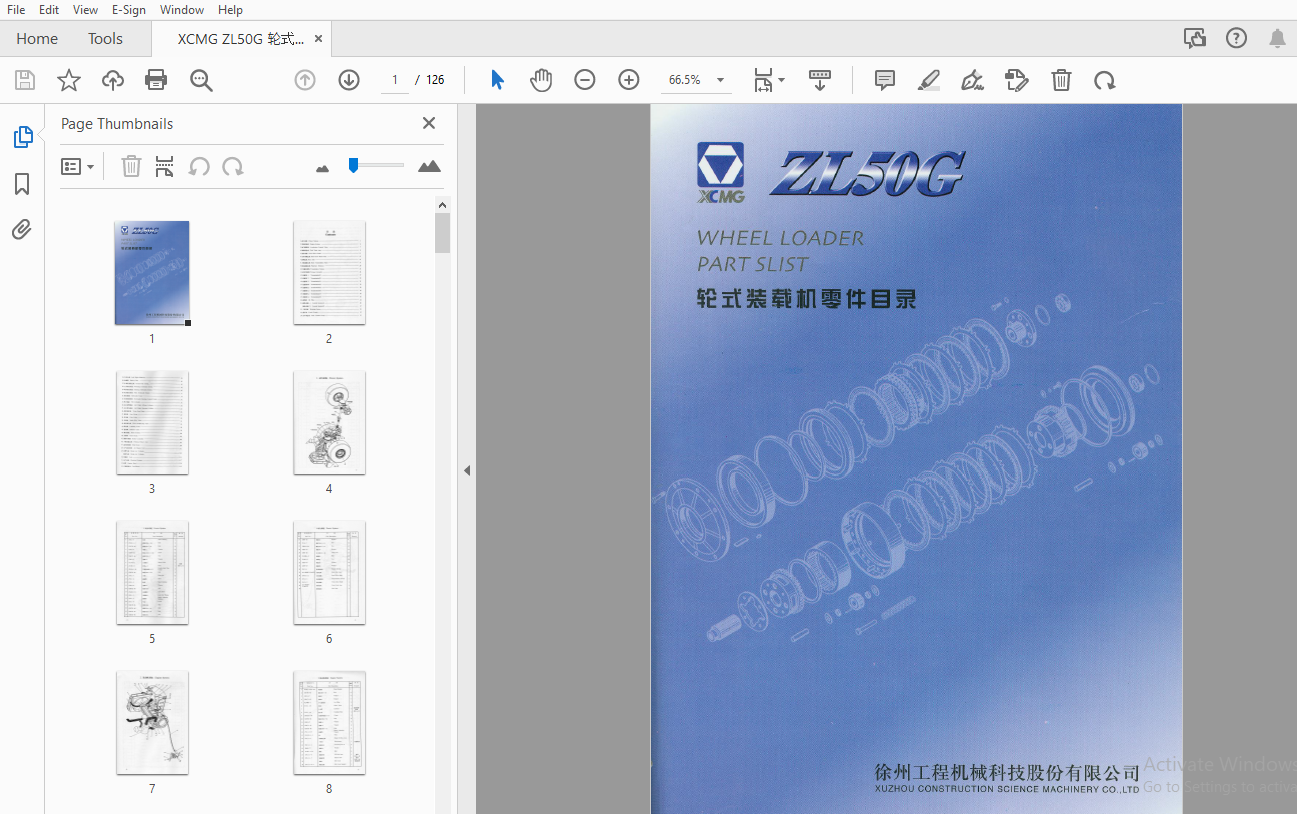The width and height of the screenshot is (1297, 814).
Task: Open the Add Comment sticky note tool
Action: (884, 80)
